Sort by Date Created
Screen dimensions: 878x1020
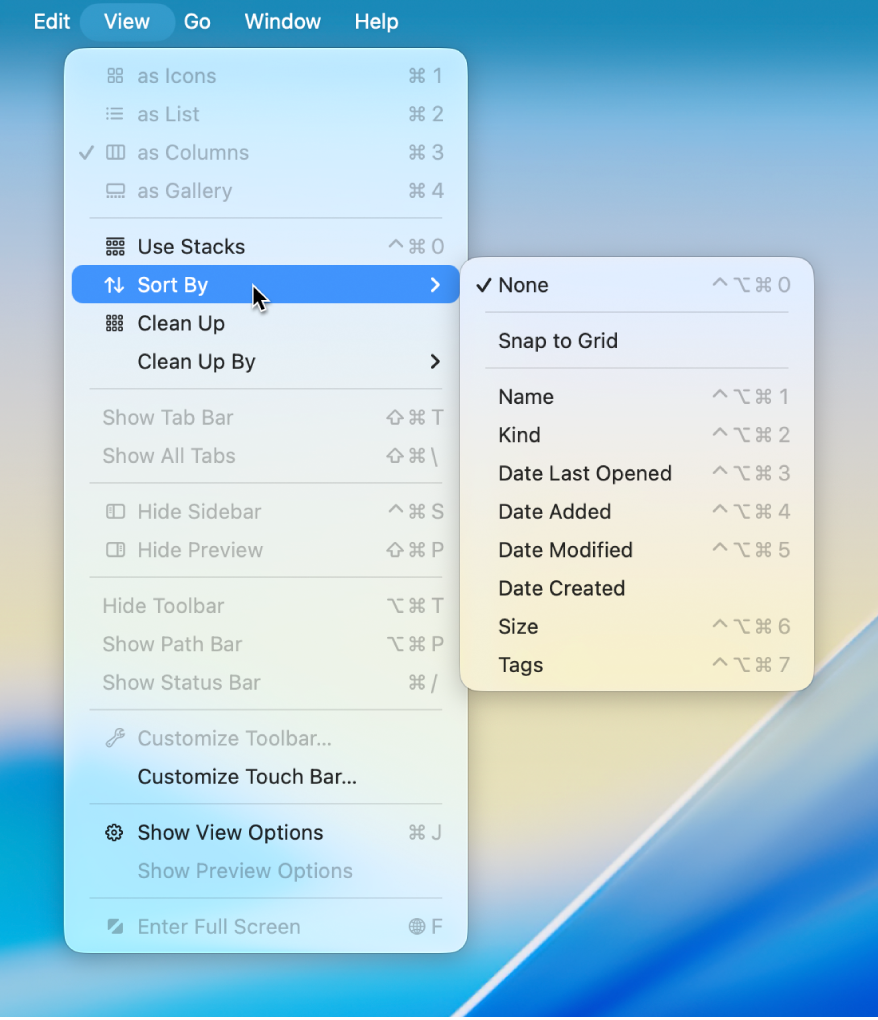637,589
